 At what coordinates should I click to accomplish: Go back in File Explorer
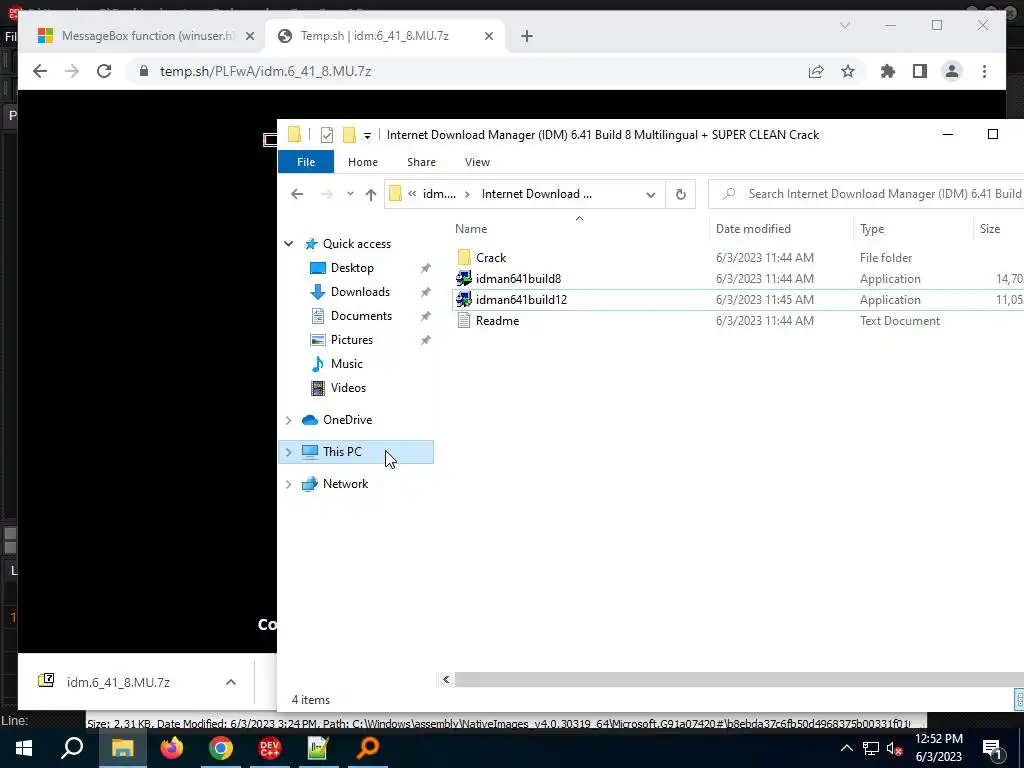click(297, 194)
